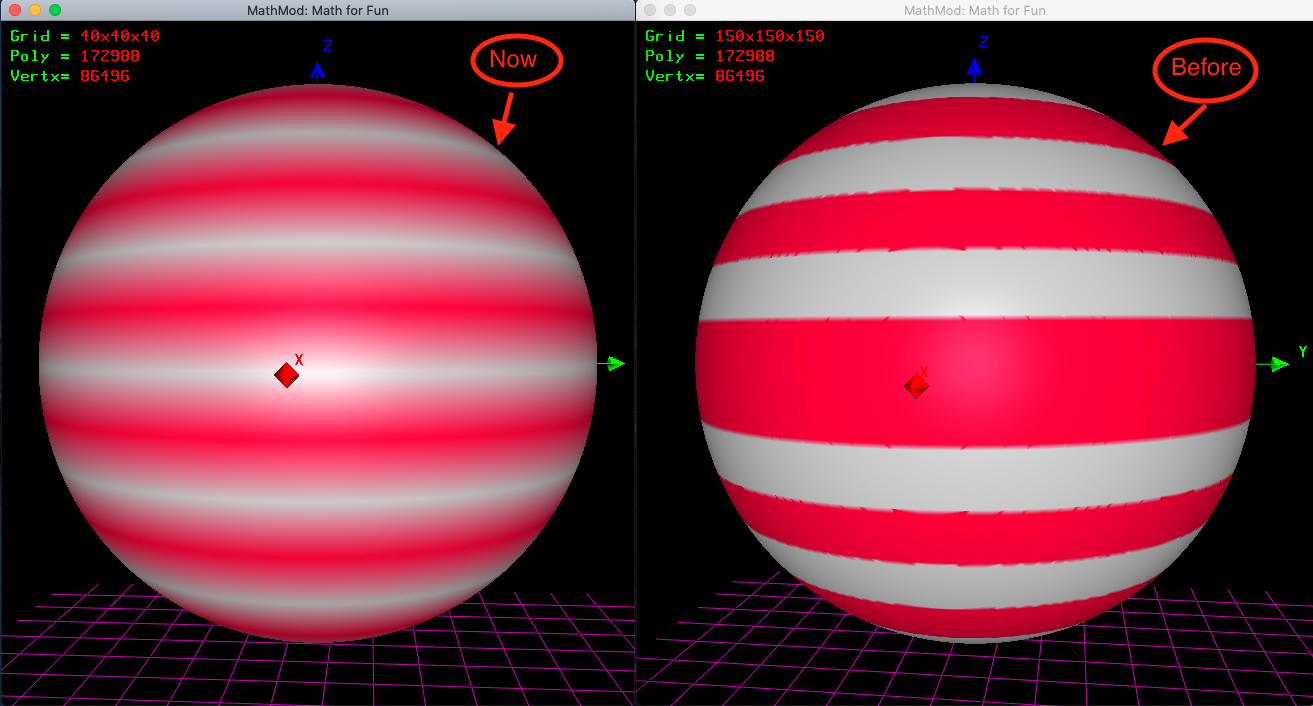Click the red 'Before' label oval
1313x706 pixels.
click(1205, 69)
